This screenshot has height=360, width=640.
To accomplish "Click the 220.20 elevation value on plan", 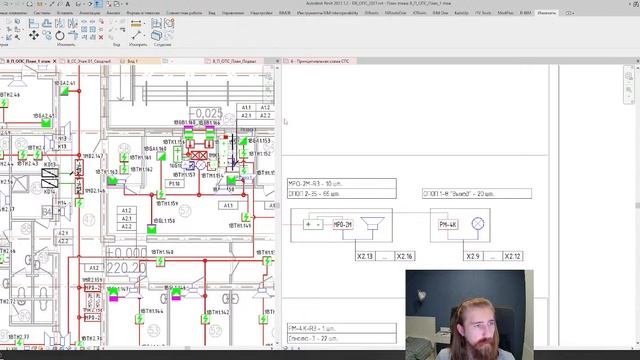I will pos(126,268).
